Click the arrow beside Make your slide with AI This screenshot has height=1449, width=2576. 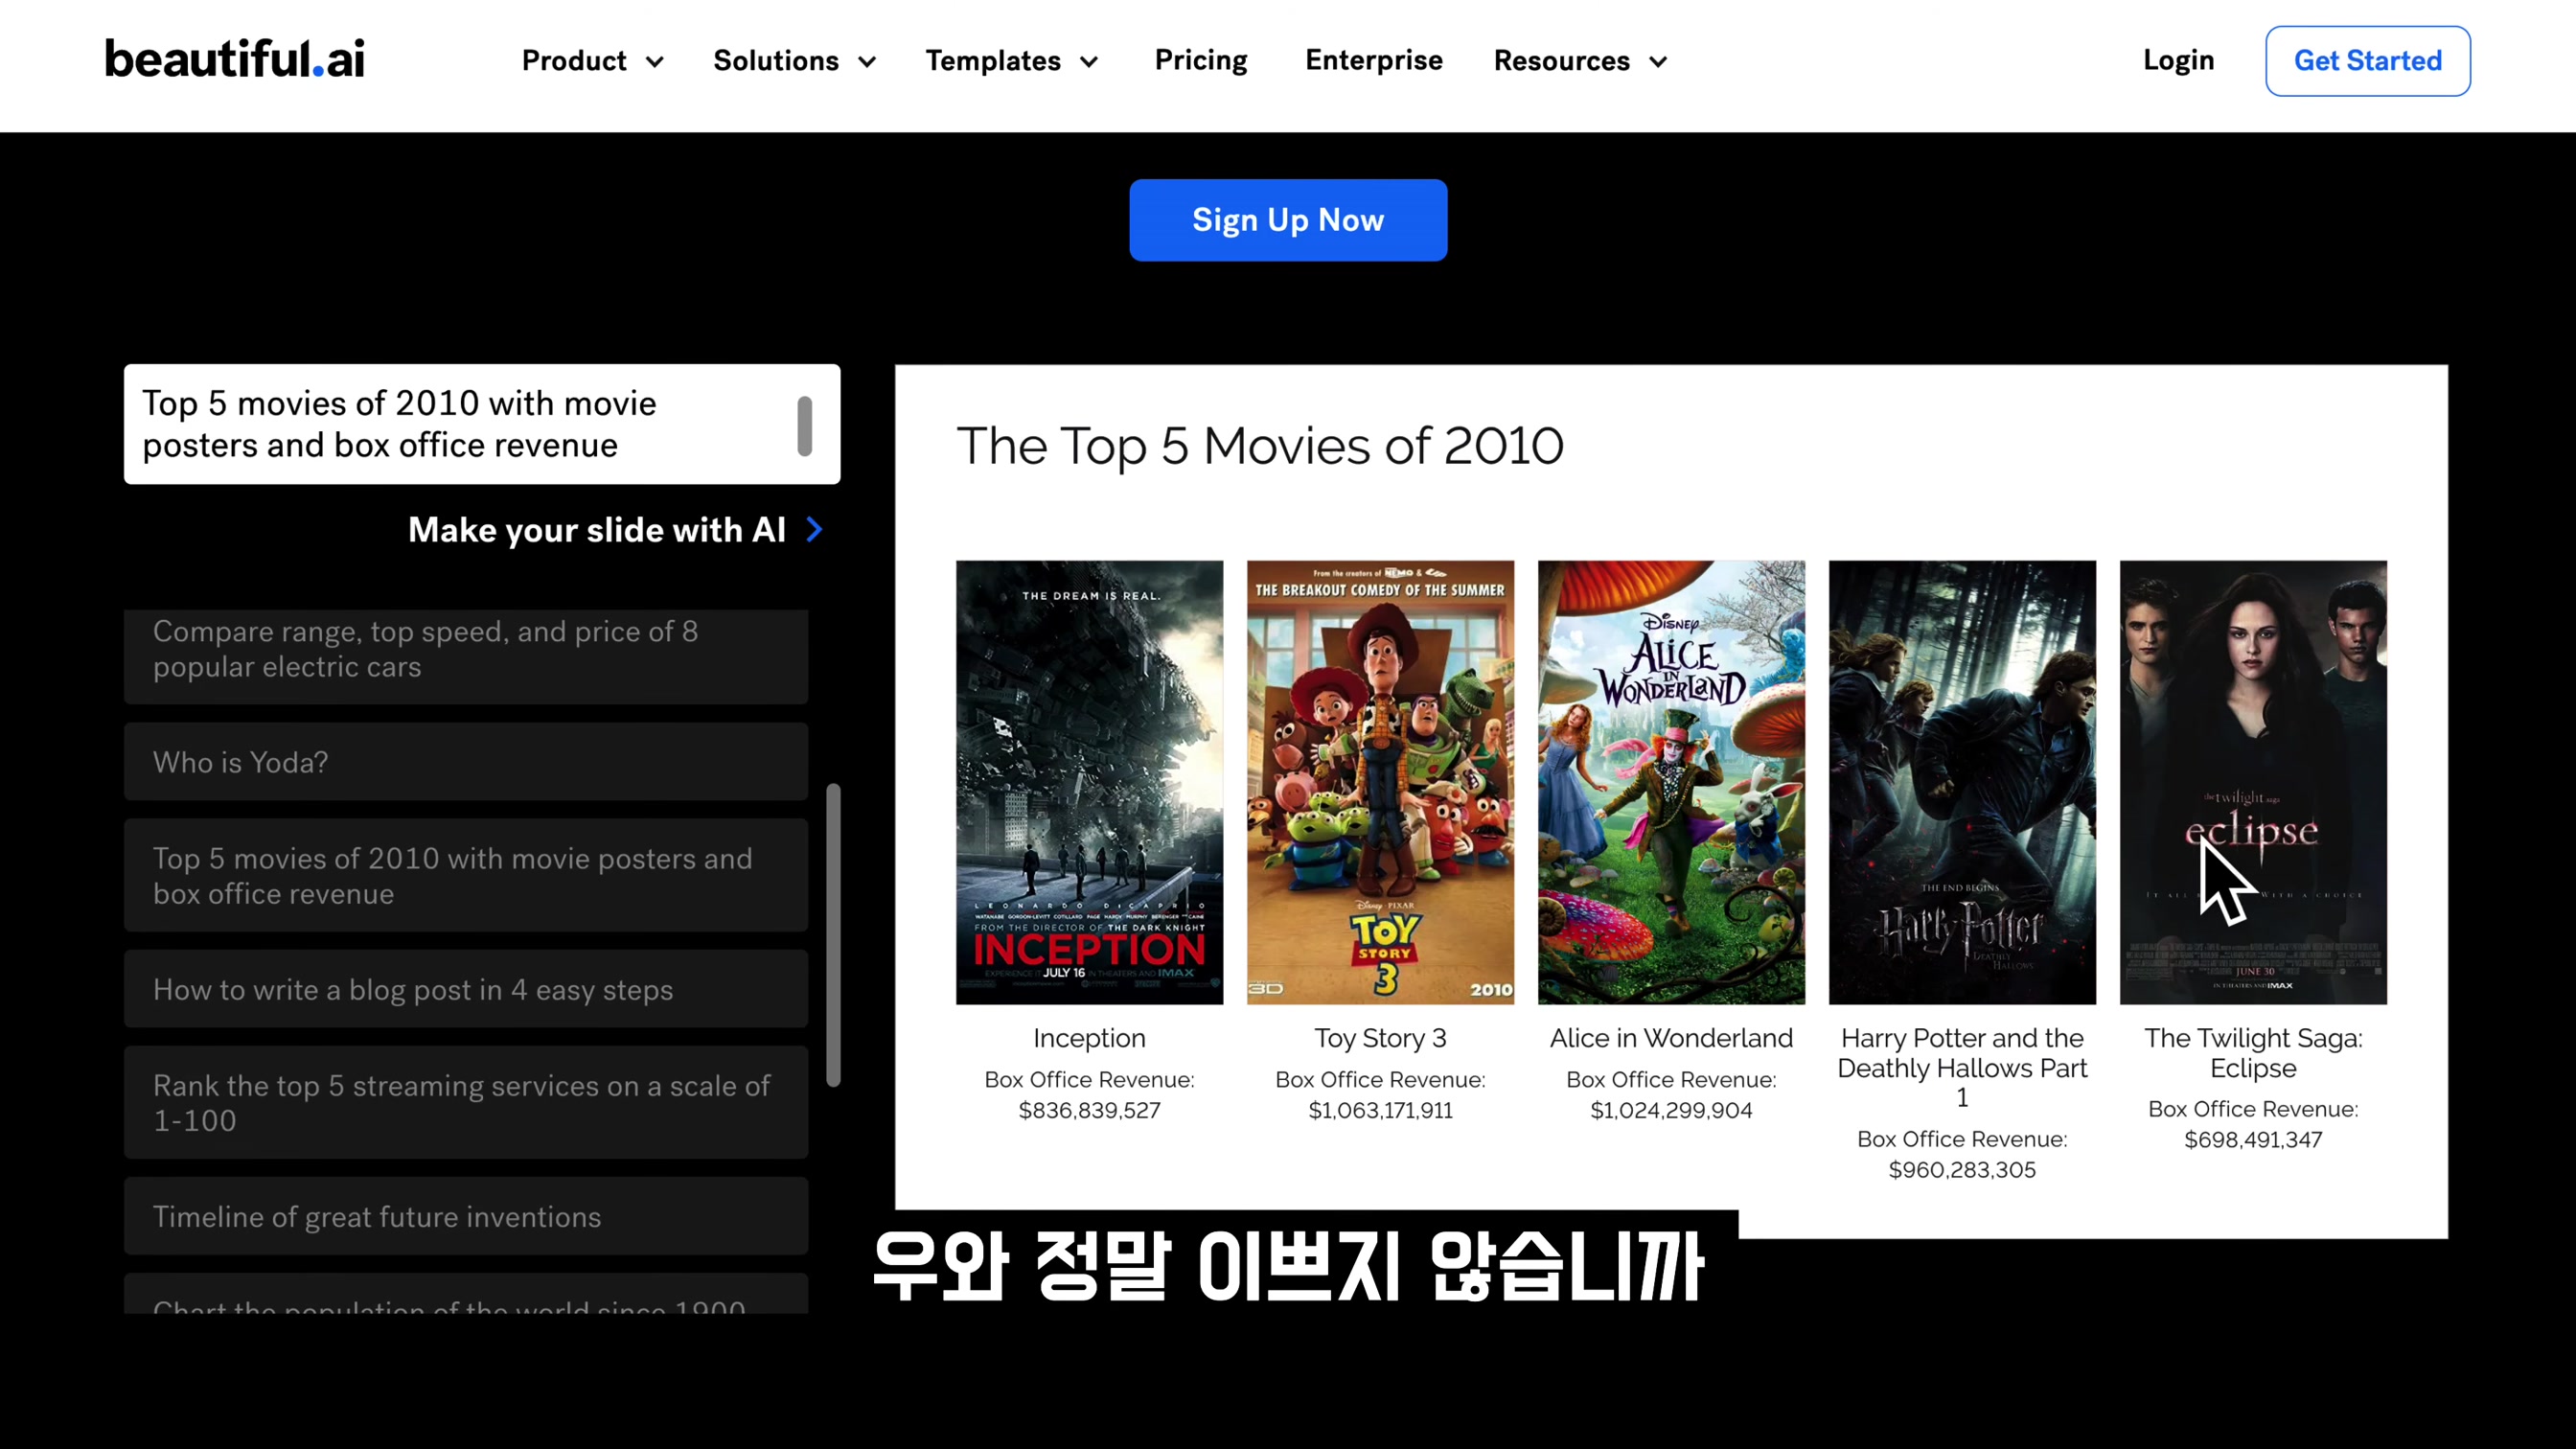[815, 529]
